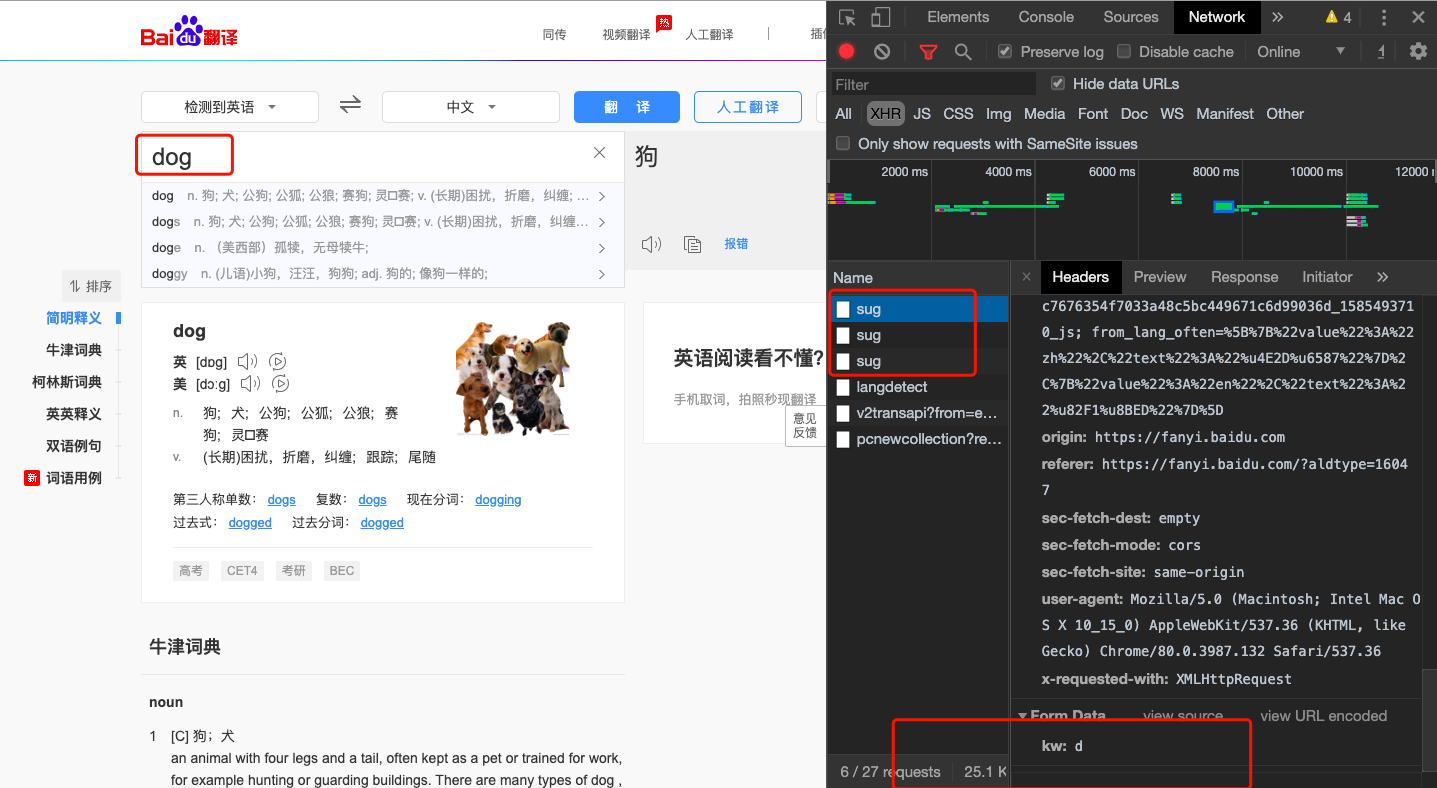Copy the translation result using copy icon

(x=693, y=243)
